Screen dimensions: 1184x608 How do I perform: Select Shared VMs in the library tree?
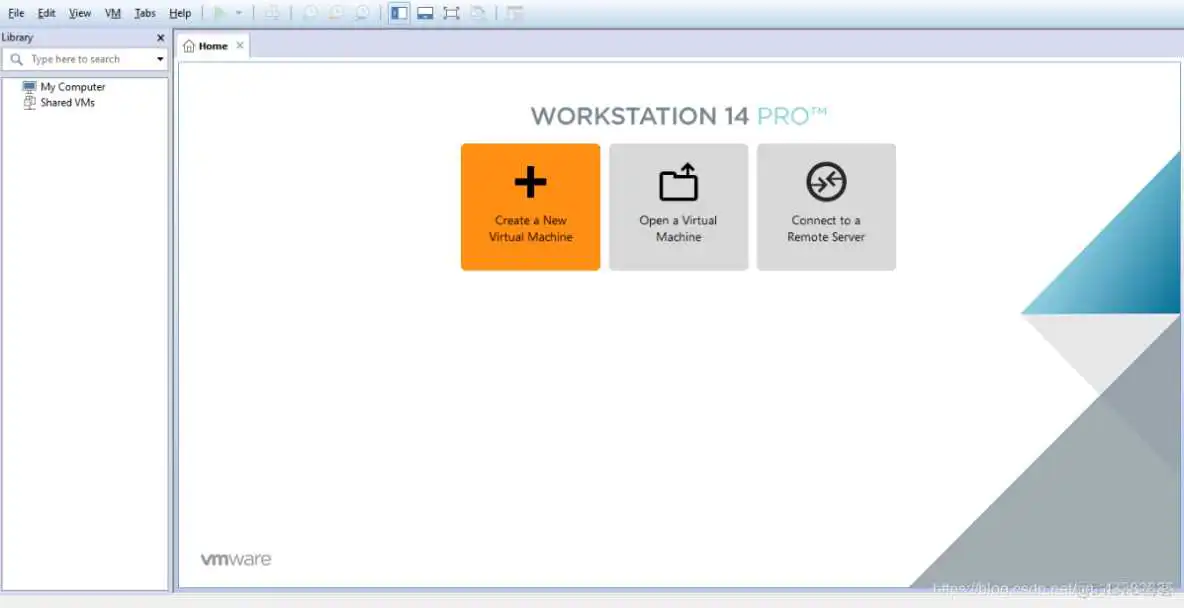point(67,102)
